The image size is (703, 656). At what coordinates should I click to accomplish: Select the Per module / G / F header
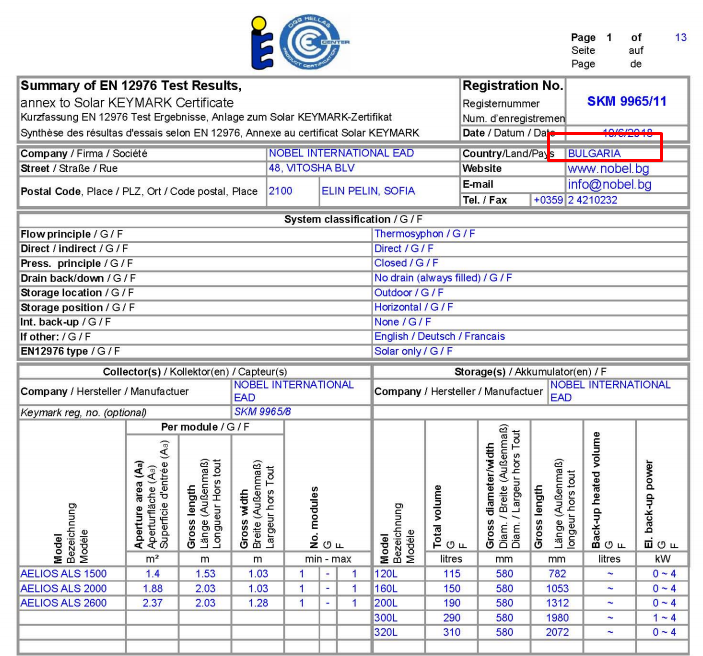point(205,427)
